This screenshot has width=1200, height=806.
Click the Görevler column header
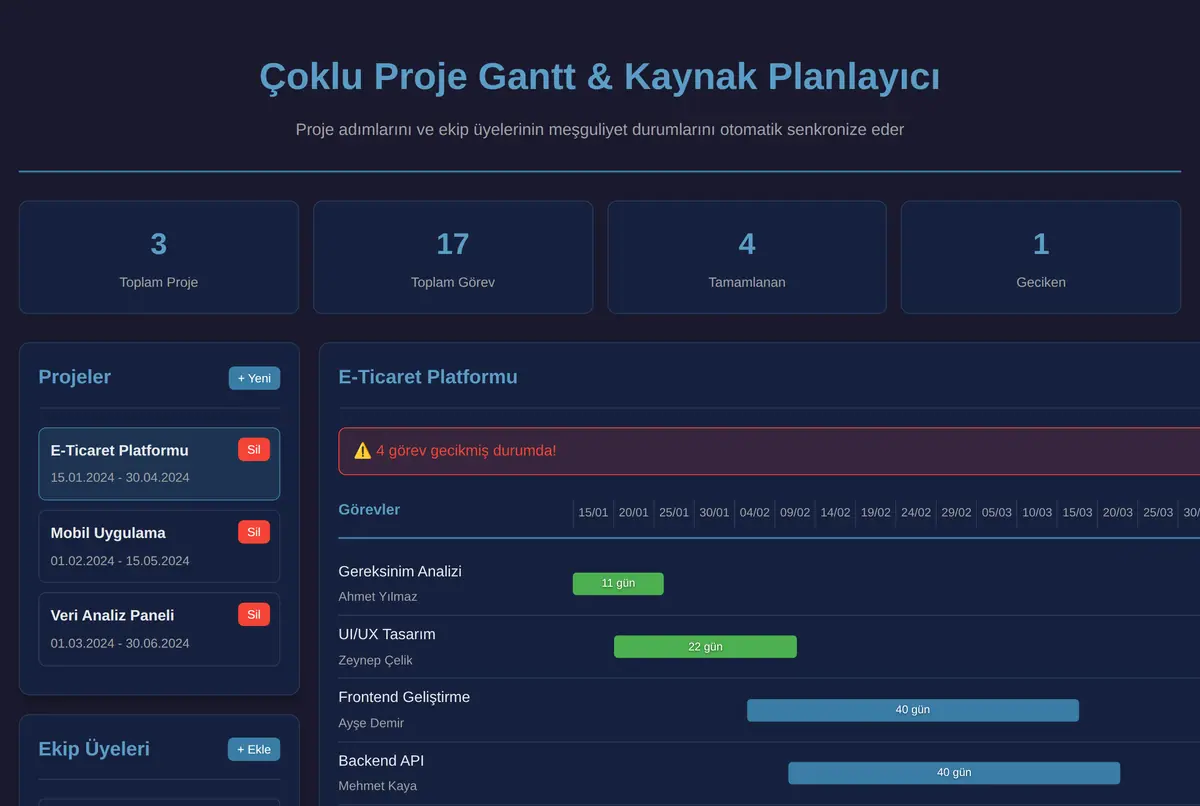click(369, 510)
